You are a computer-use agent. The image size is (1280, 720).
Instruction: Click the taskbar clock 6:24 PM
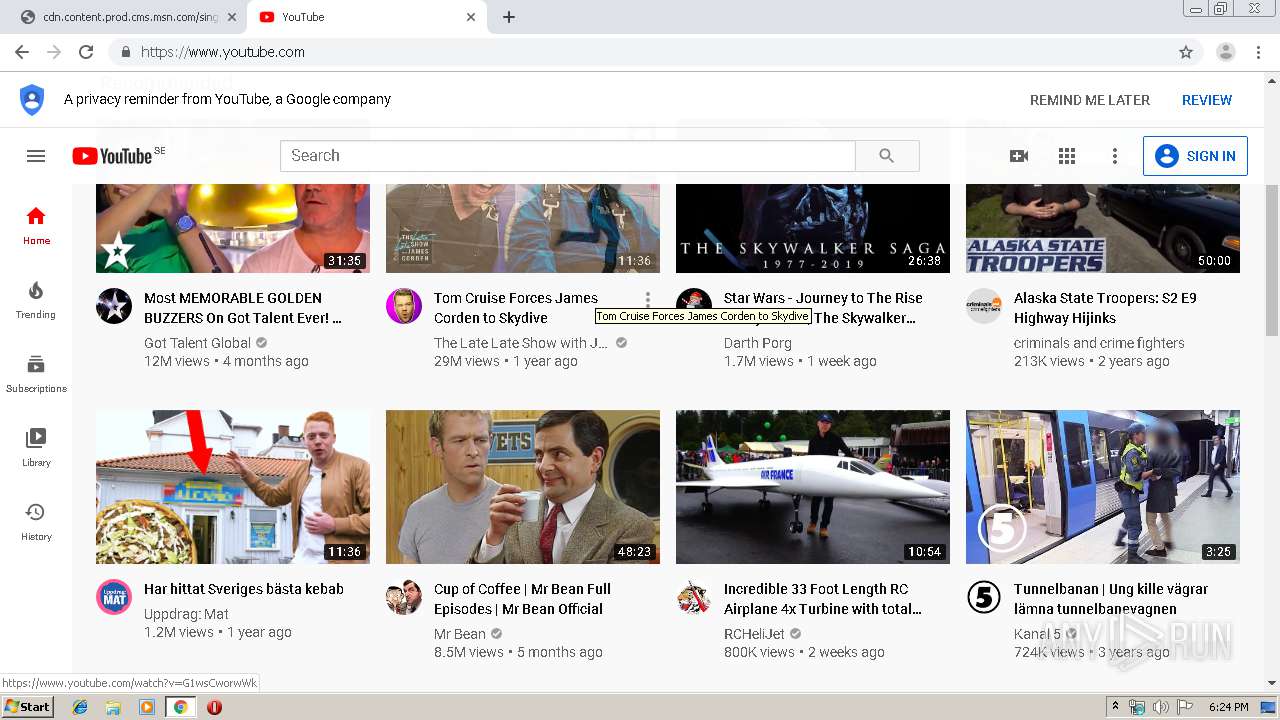click(x=1229, y=707)
